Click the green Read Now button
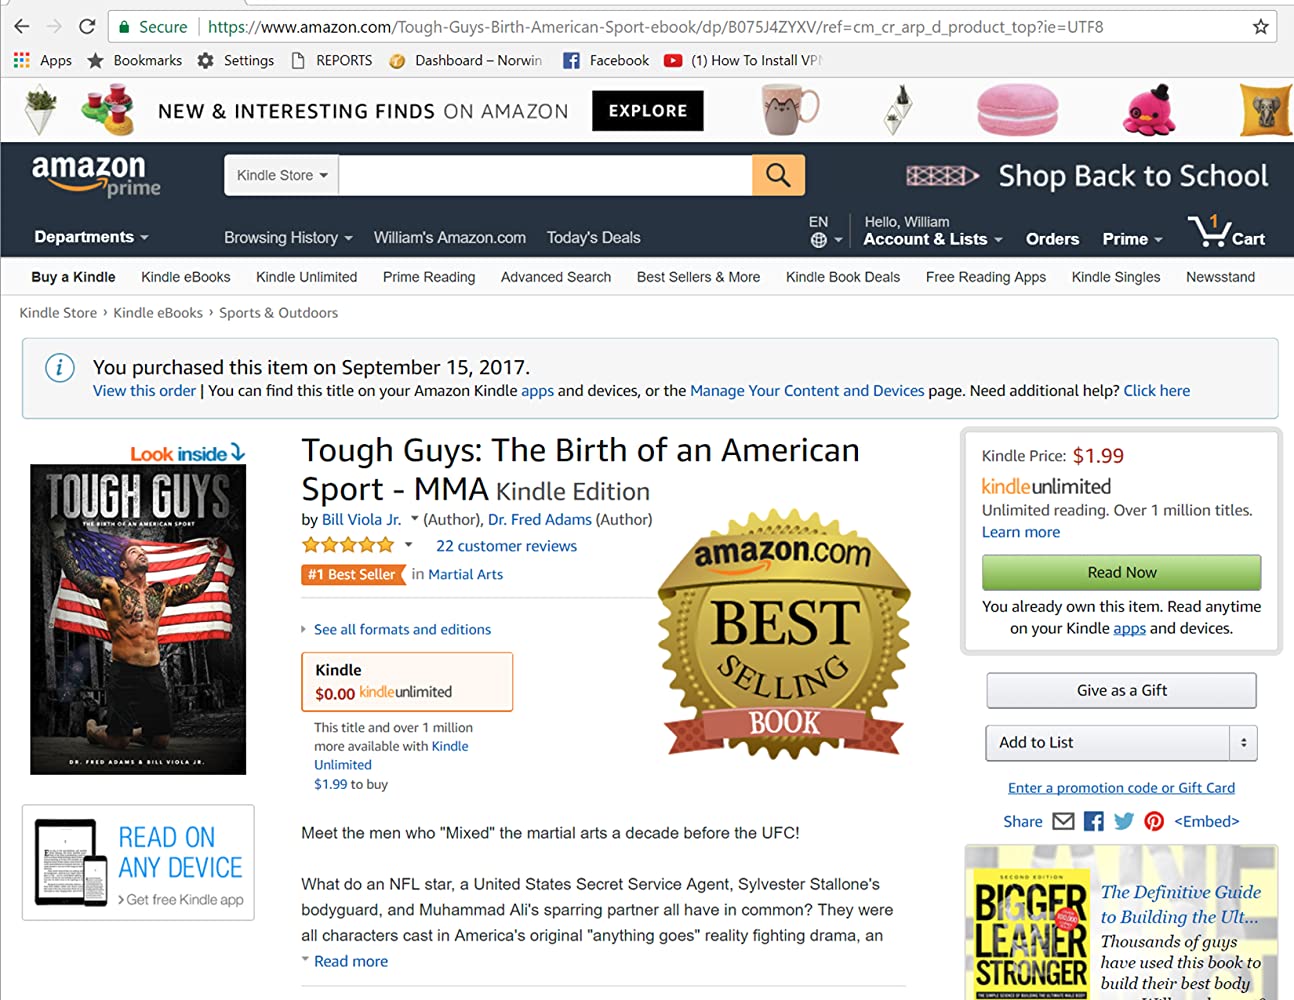The height and width of the screenshot is (1000, 1294). [1121, 572]
